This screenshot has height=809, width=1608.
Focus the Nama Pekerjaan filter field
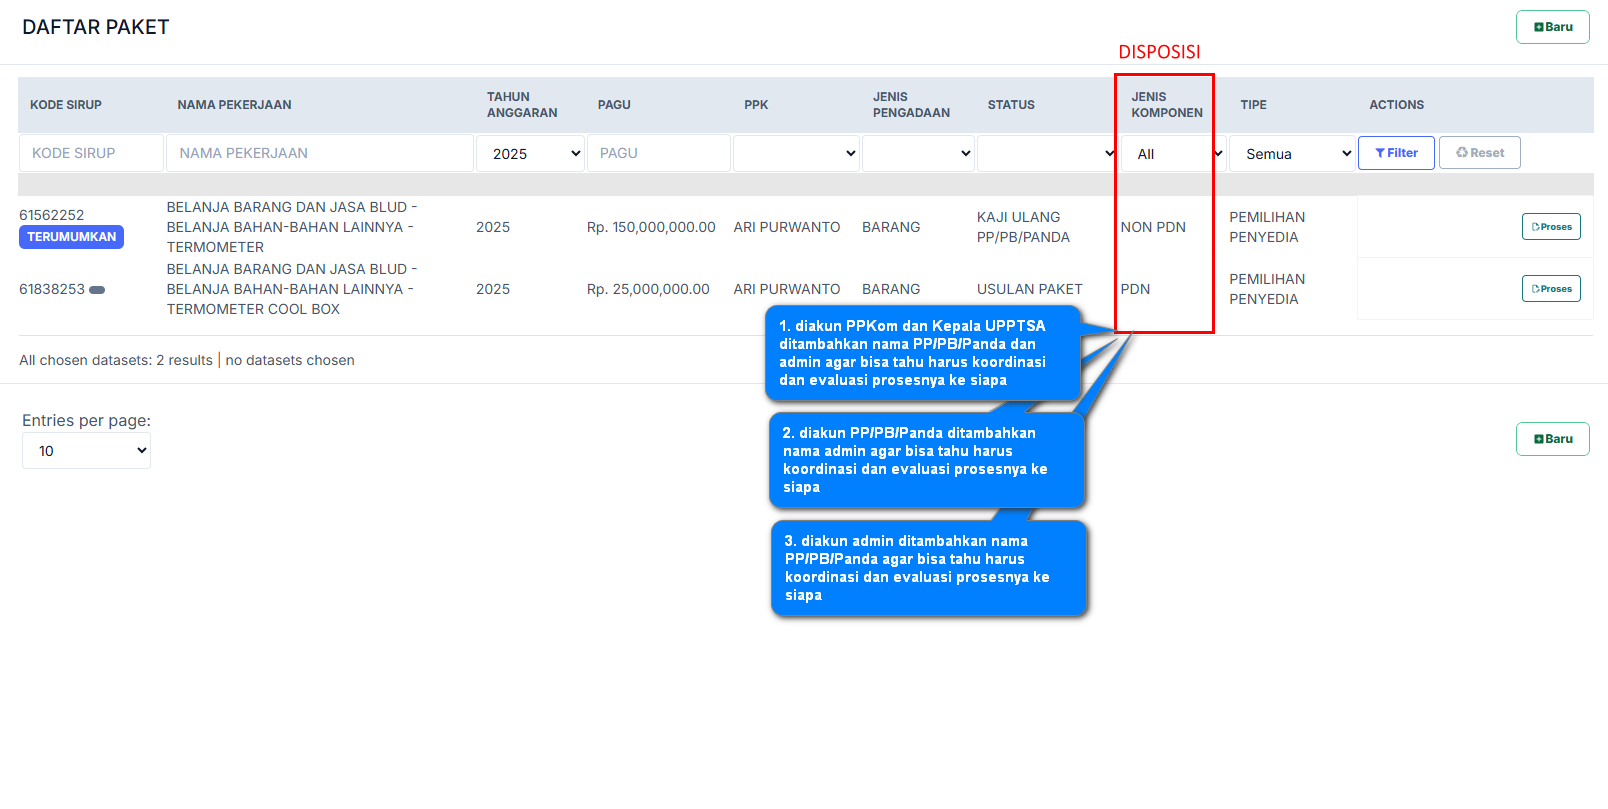point(319,154)
